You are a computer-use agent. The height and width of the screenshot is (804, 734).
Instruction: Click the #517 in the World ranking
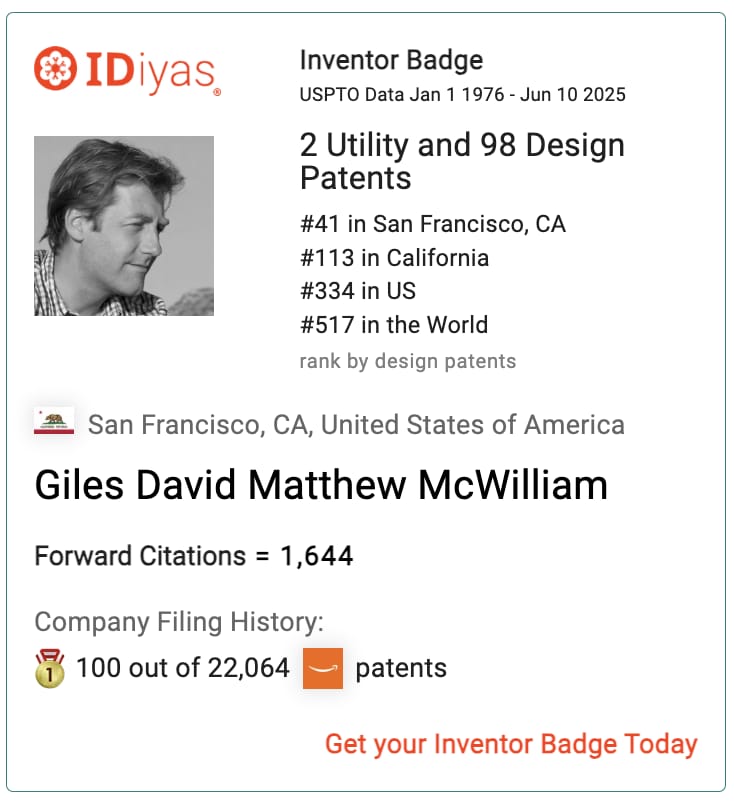click(x=394, y=325)
